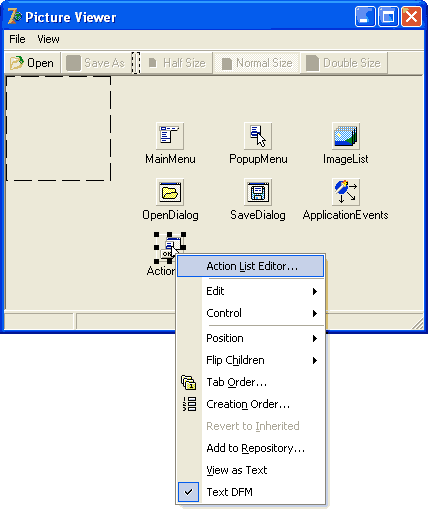Click the Save As toolbar button
Viewport: 428px width, 511px height.
pyautogui.click(x=96, y=63)
